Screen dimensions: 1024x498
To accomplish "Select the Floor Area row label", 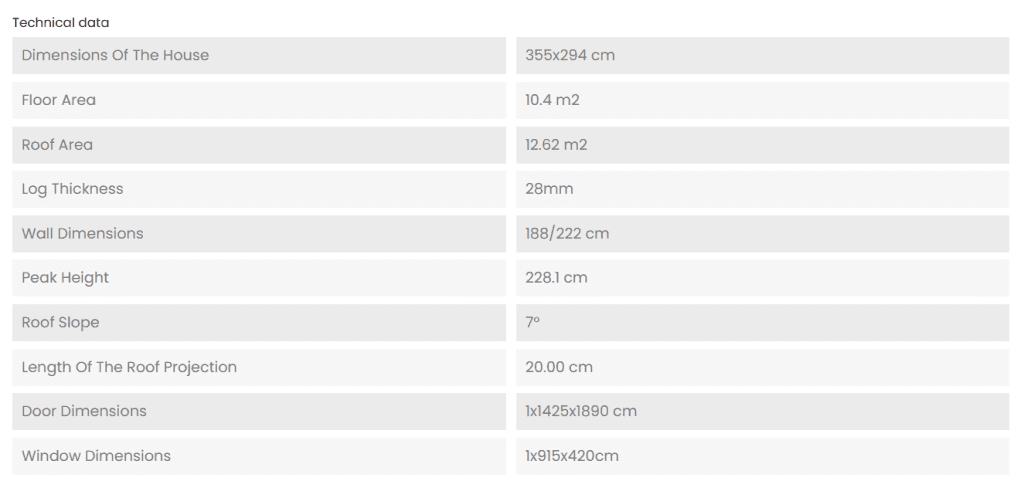I will [59, 100].
